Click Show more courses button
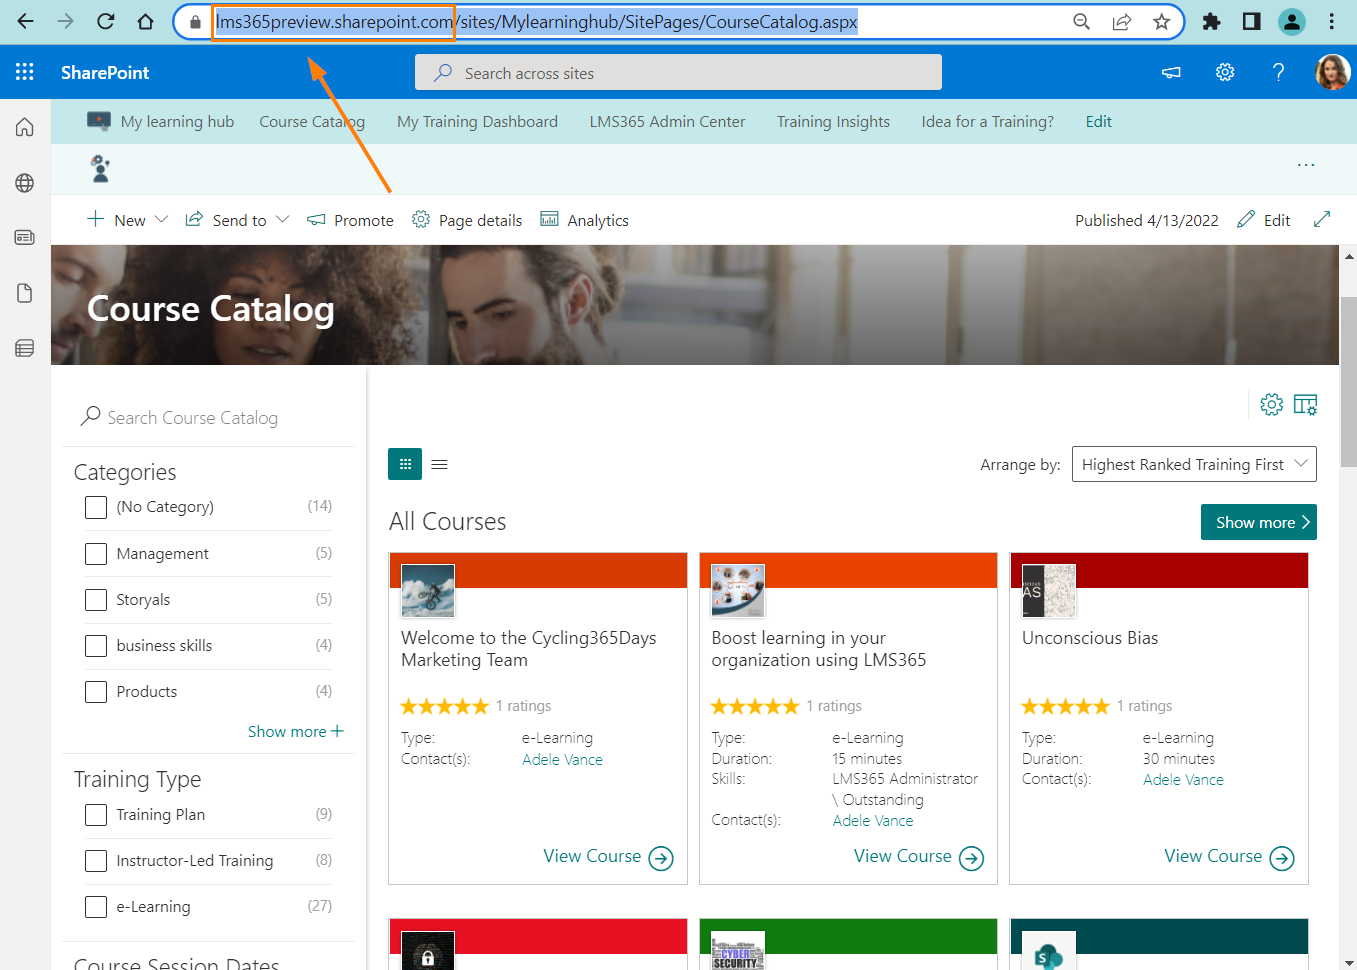 pyautogui.click(x=1258, y=522)
